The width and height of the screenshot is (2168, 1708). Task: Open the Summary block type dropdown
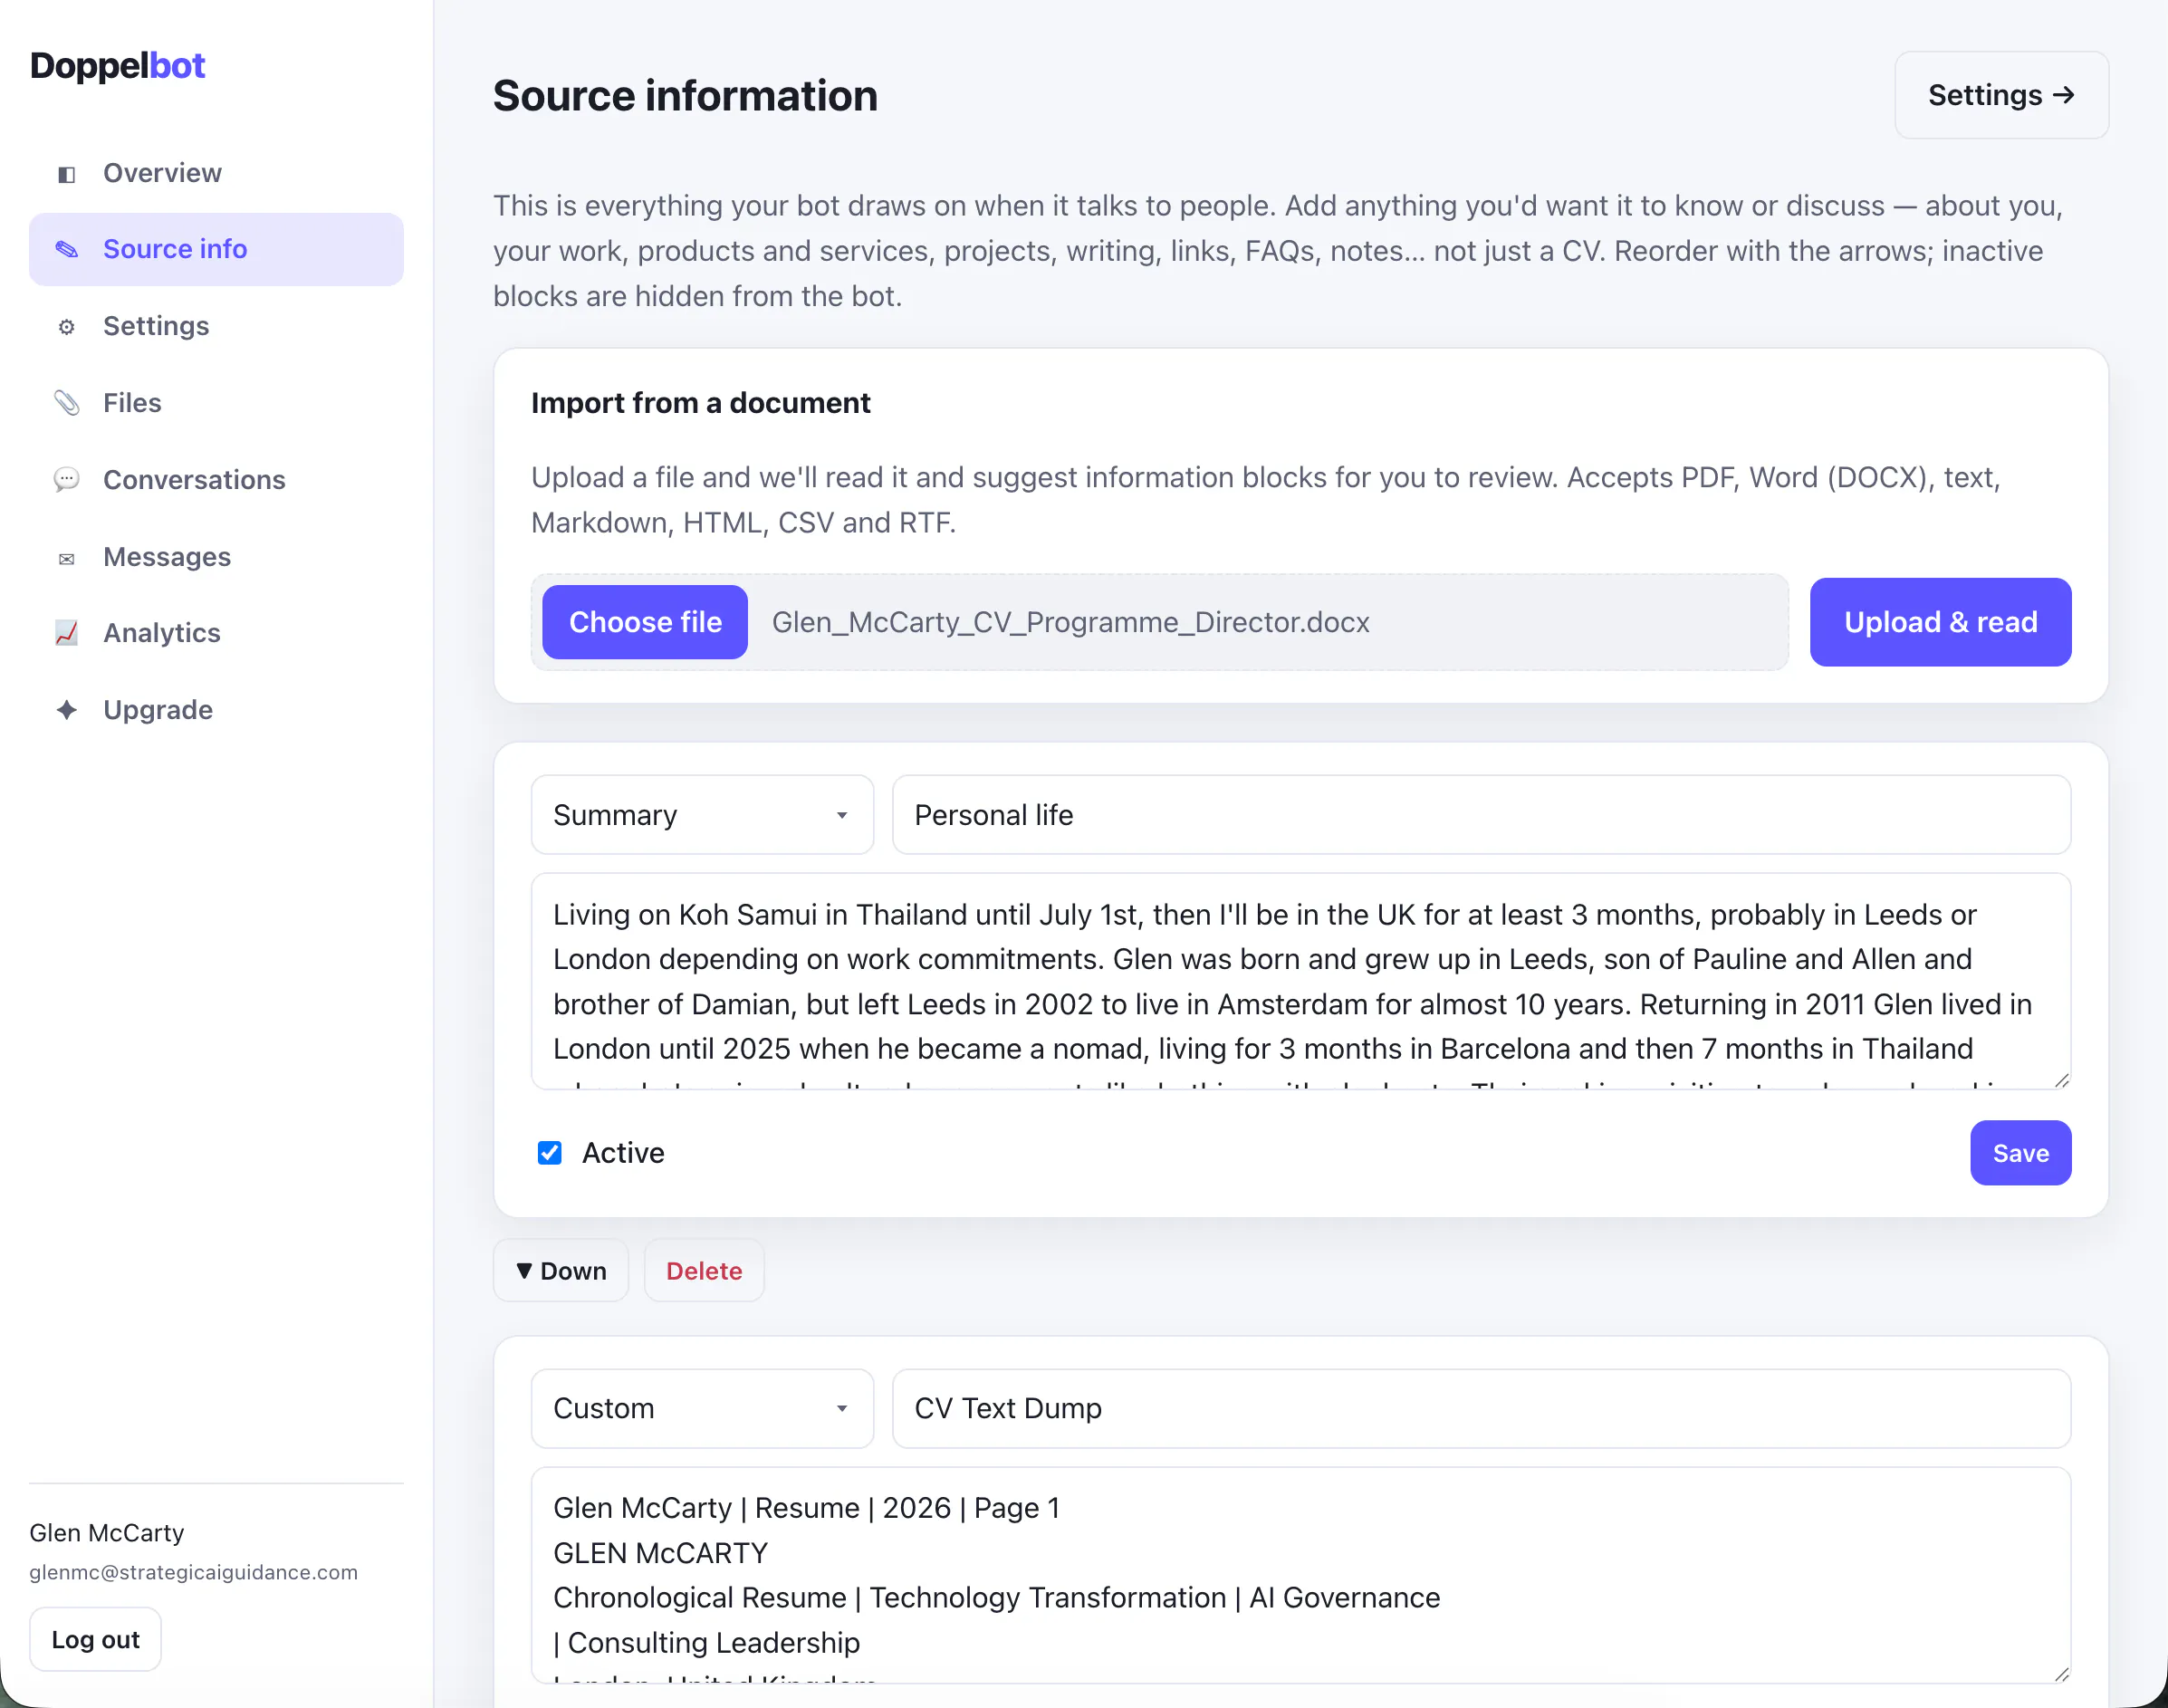pos(702,815)
